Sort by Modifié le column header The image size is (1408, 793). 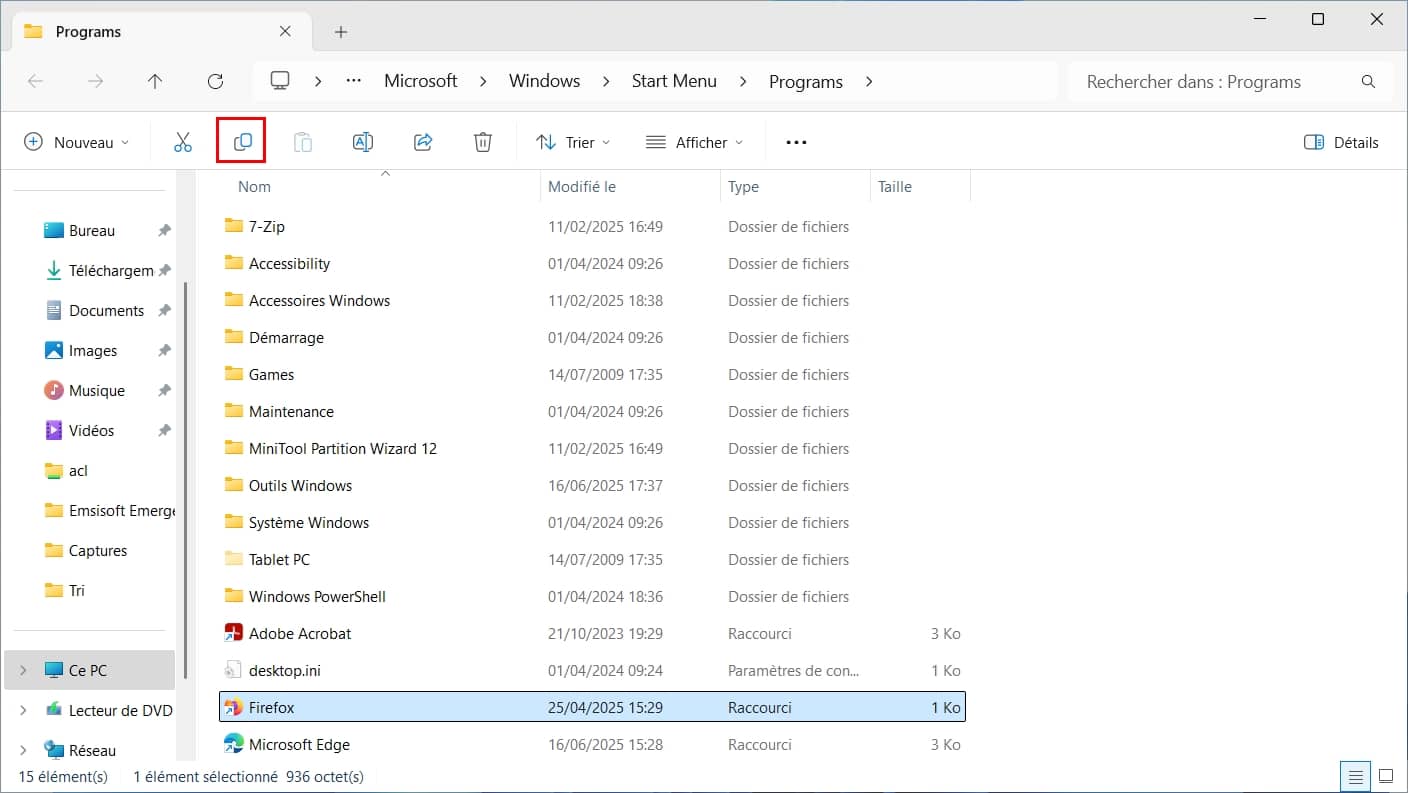pos(582,187)
